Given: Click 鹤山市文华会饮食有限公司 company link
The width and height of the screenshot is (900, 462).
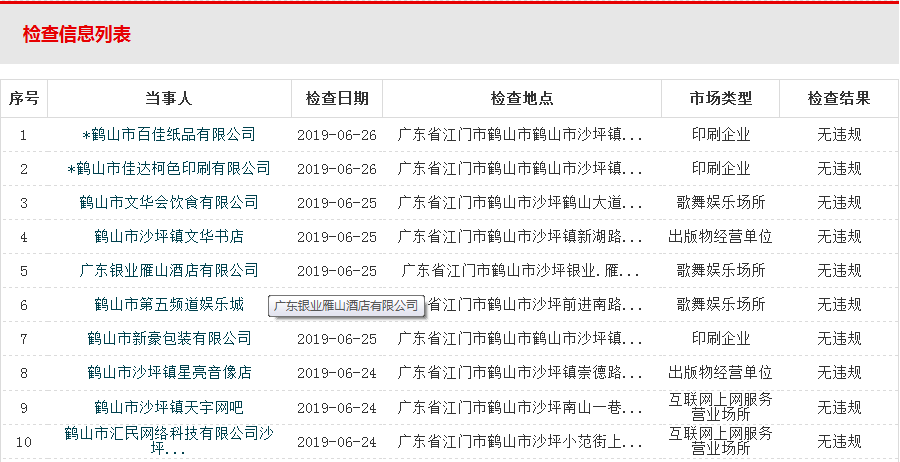Looking at the screenshot, I should (x=169, y=202).
